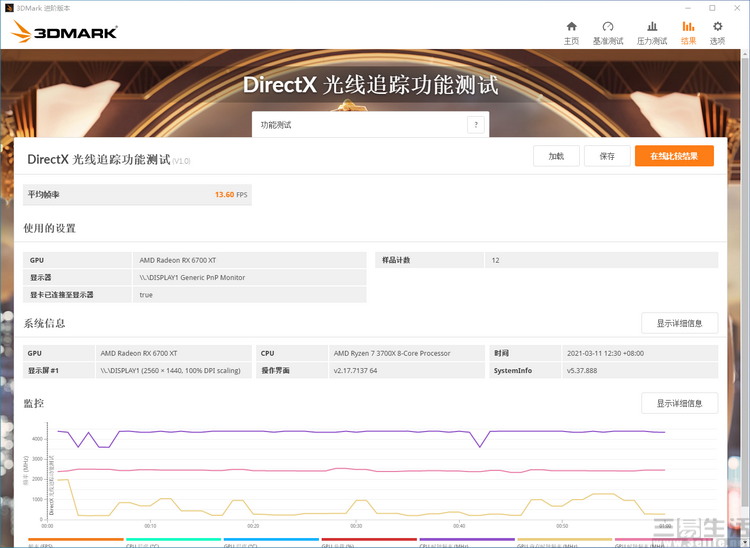Click the orange 在线比较结果 button
The image size is (750, 548).
coord(674,156)
